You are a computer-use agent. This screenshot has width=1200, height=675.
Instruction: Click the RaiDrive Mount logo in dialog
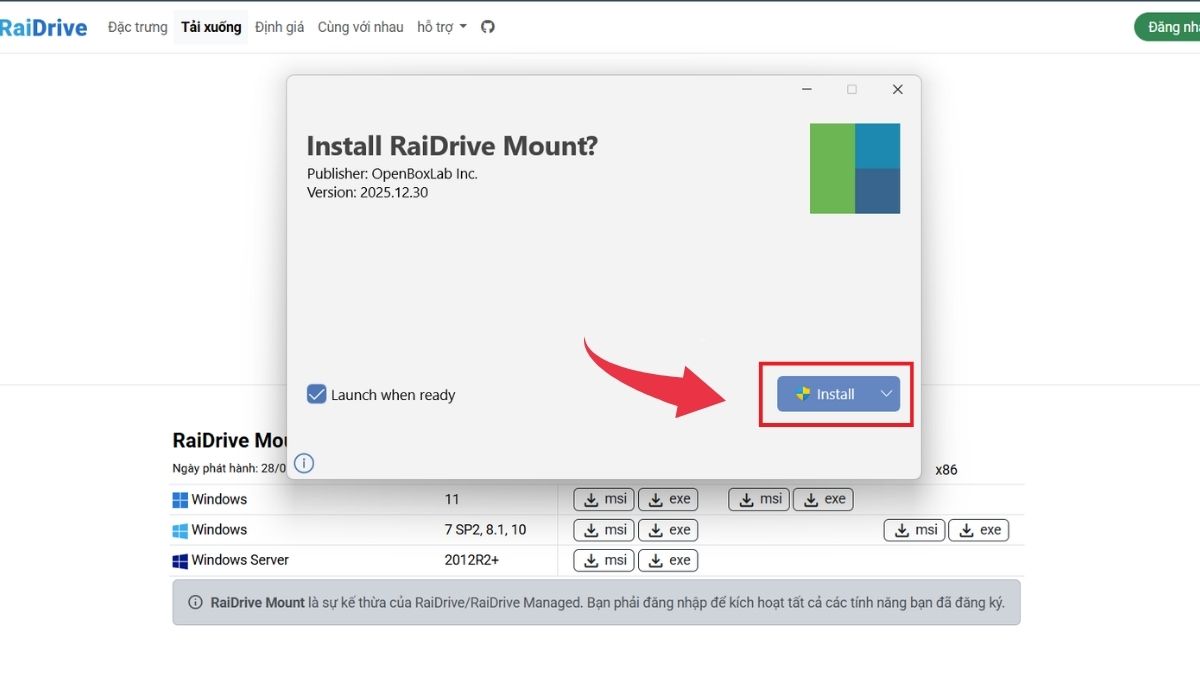(855, 168)
